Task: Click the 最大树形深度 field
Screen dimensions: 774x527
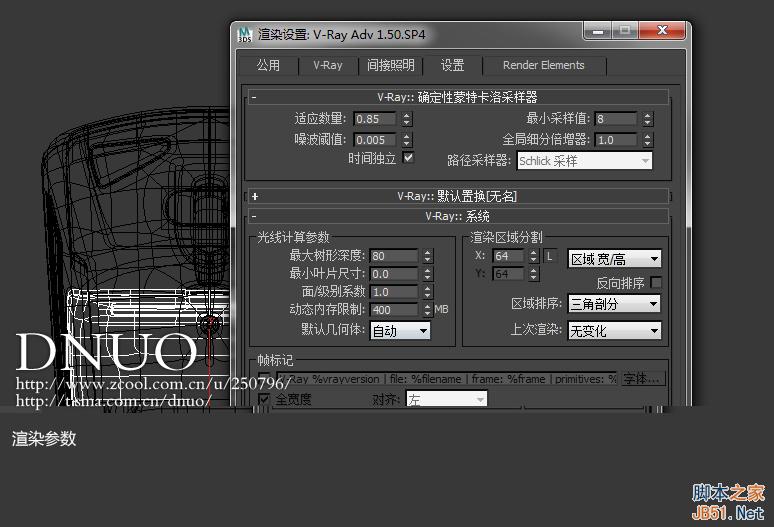Action: tap(394, 256)
